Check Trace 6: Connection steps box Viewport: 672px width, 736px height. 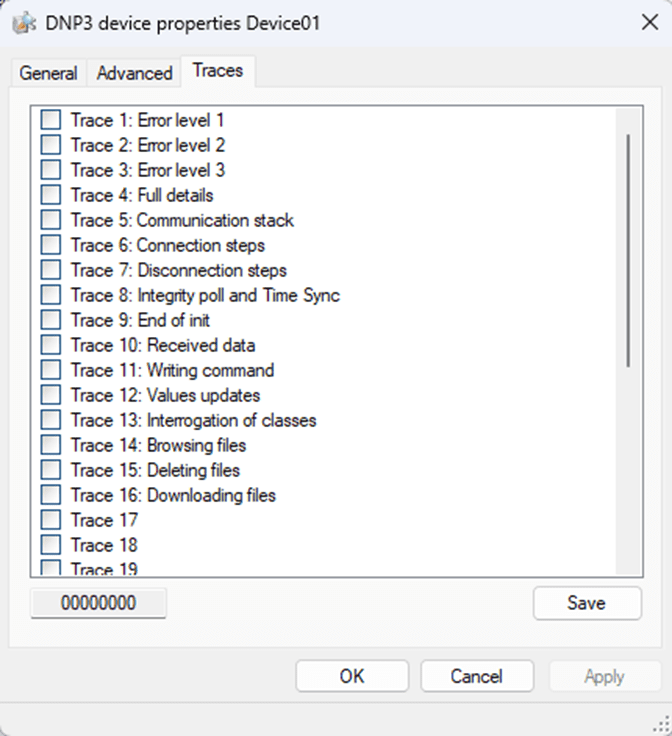click(51, 245)
